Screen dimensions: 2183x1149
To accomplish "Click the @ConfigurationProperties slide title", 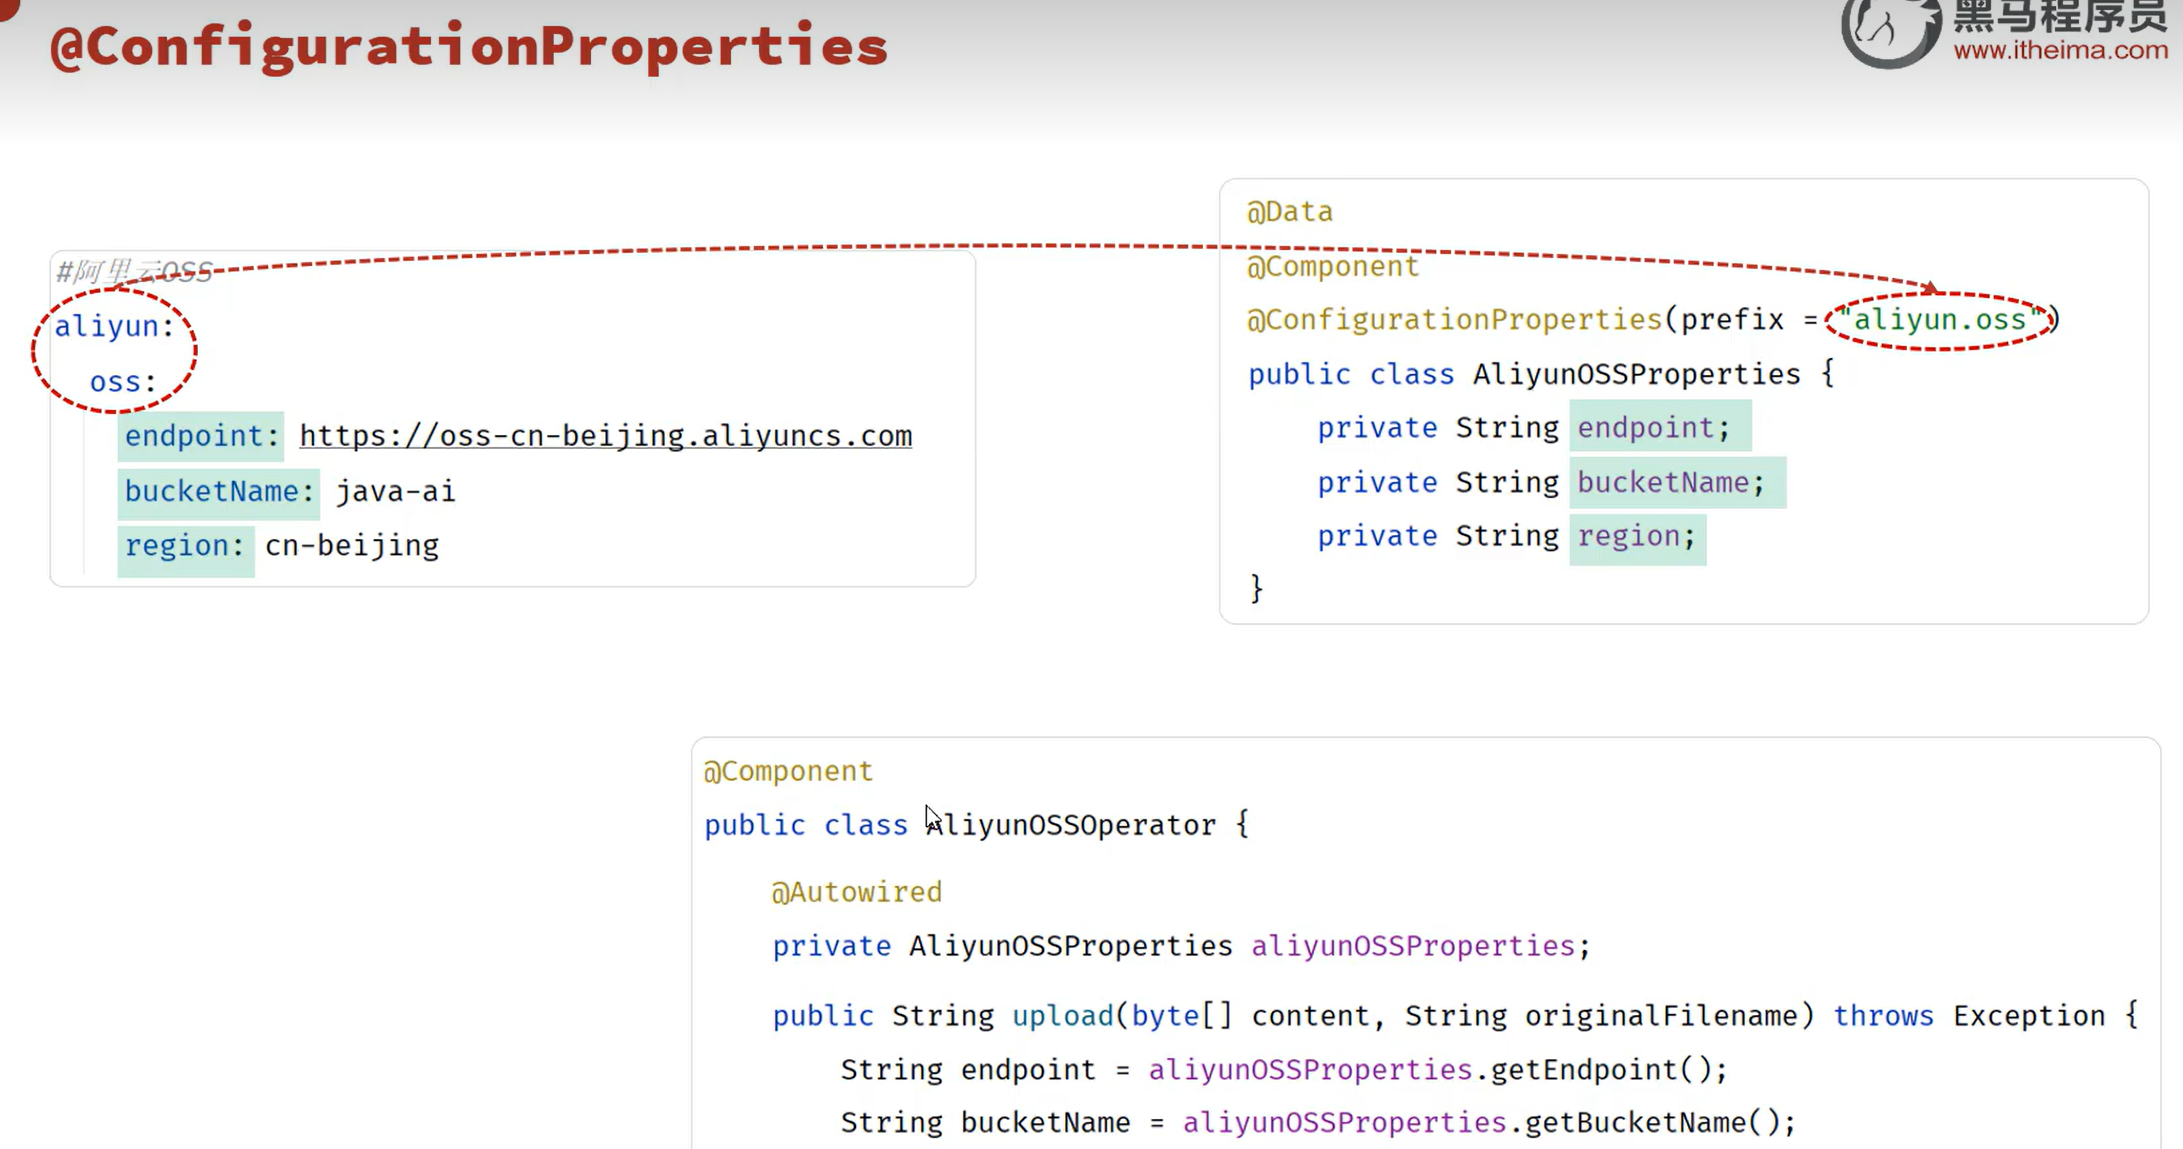I will pos(469,46).
